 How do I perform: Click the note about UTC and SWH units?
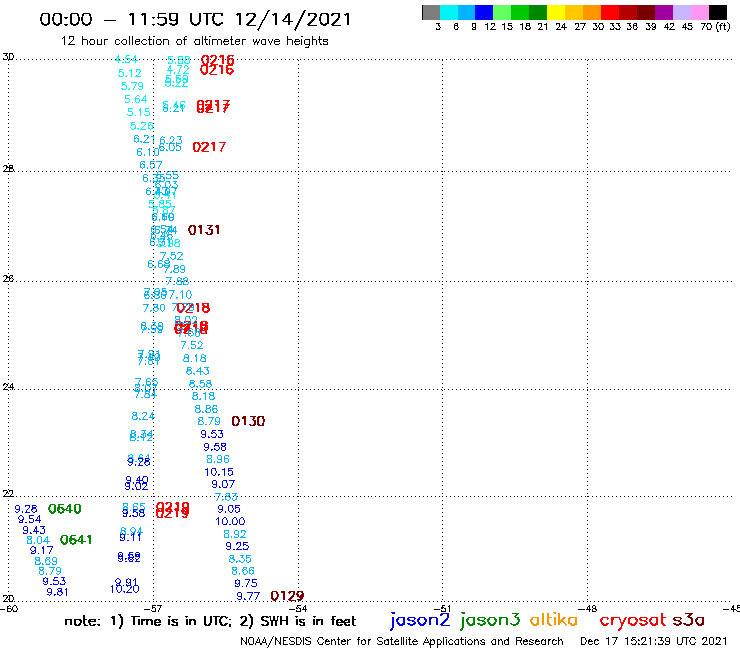click(210, 621)
